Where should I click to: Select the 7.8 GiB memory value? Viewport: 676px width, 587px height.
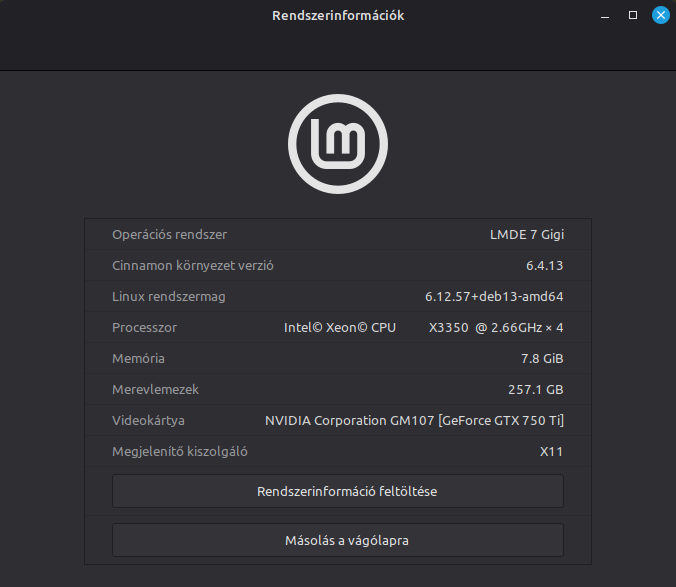[x=542, y=359]
